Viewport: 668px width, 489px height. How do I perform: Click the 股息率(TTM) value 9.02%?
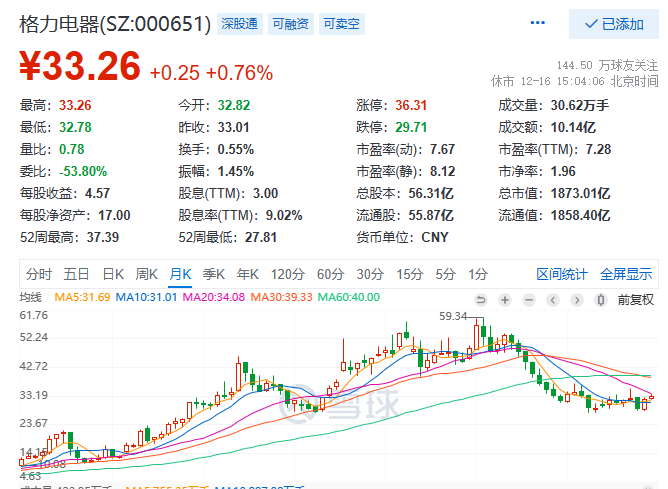pyautogui.click(x=284, y=216)
